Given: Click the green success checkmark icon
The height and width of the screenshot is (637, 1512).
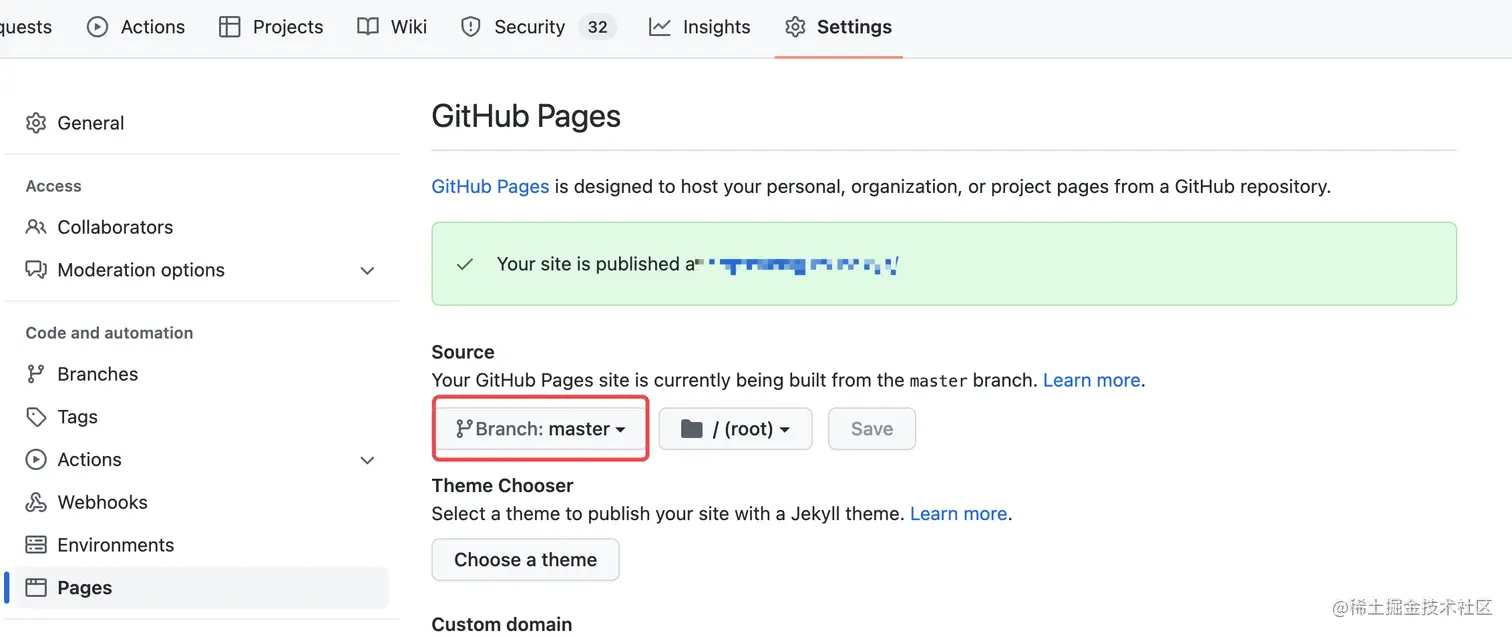Looking at the screenshot, I should (465, 265).
